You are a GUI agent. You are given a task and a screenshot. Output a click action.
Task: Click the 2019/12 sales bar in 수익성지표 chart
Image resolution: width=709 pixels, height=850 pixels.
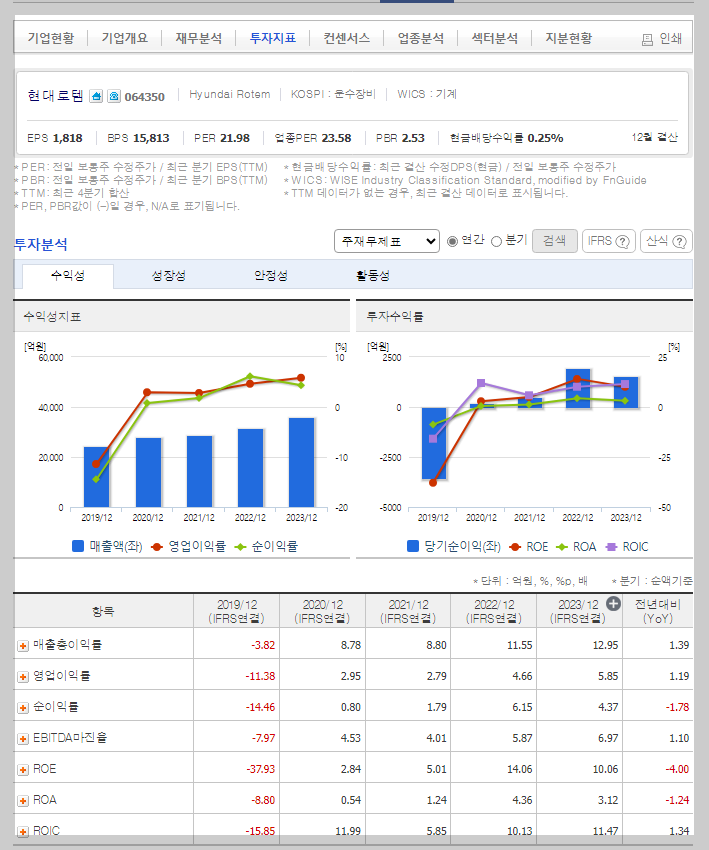(x=96, y=477)
